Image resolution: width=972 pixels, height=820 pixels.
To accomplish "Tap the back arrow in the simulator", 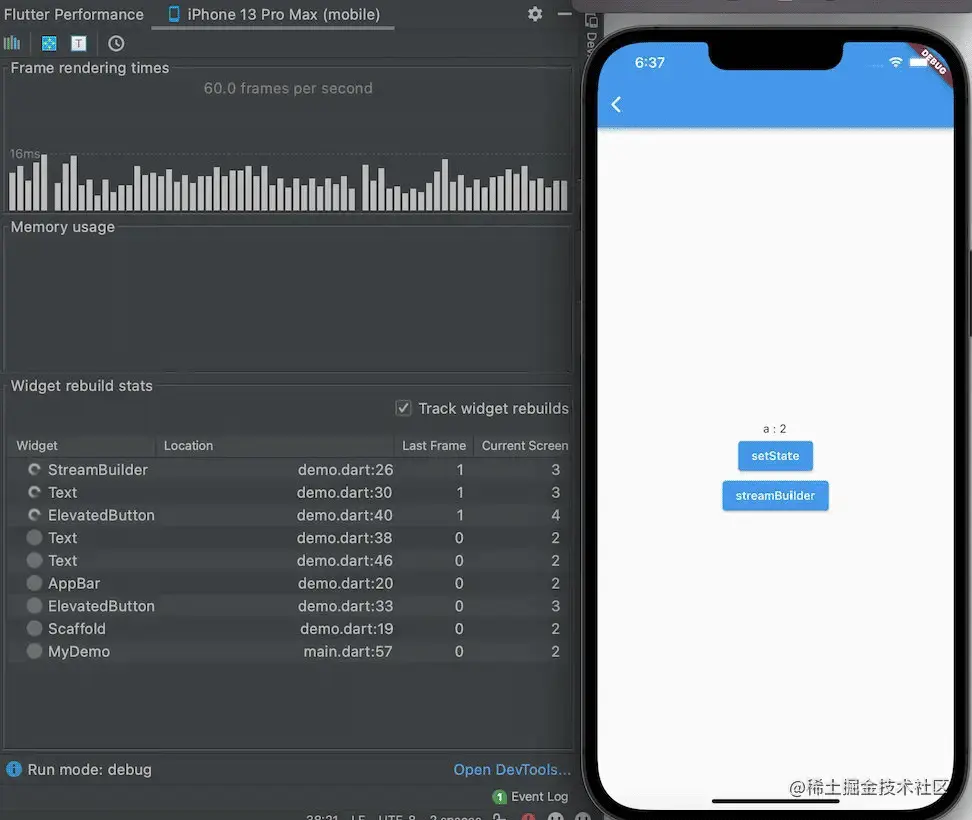I will (616, 104).
